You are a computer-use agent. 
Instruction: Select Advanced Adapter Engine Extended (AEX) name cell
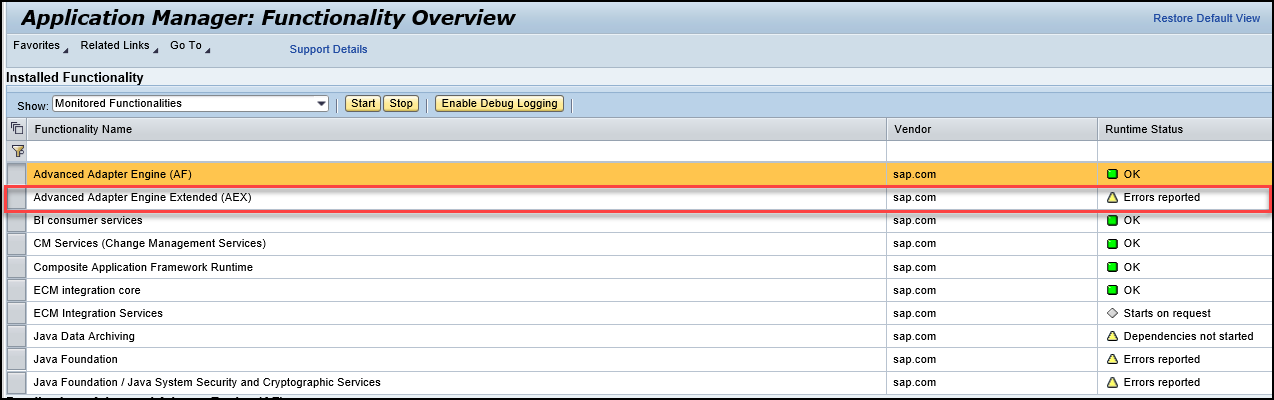(456, 197)
